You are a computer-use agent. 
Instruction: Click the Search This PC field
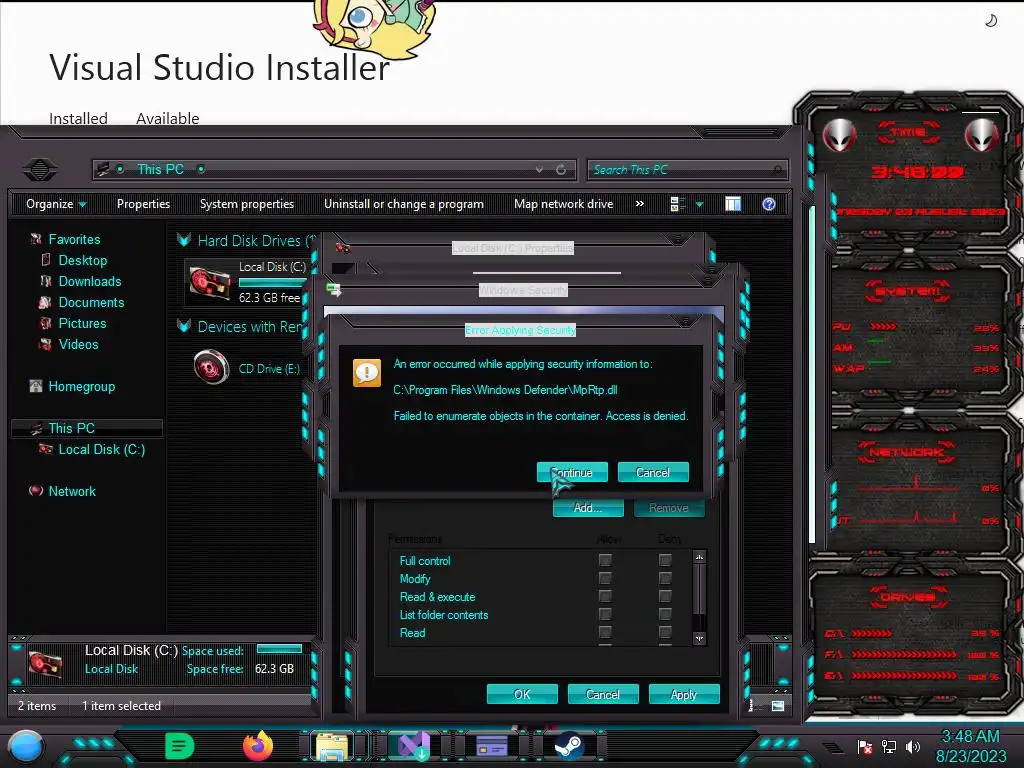pyautogui.click(x=687, y=170)
